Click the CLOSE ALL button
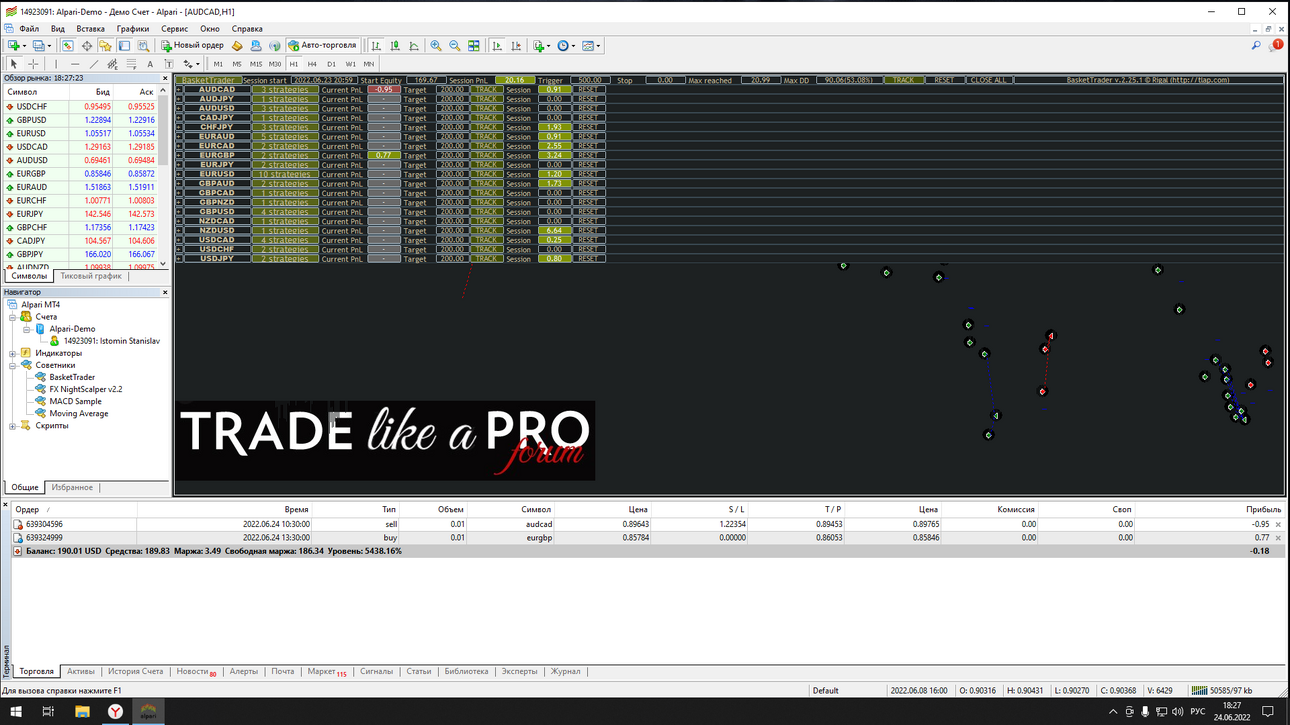The height and width of the screenshot is (725, 1290). tap(988, 80)
